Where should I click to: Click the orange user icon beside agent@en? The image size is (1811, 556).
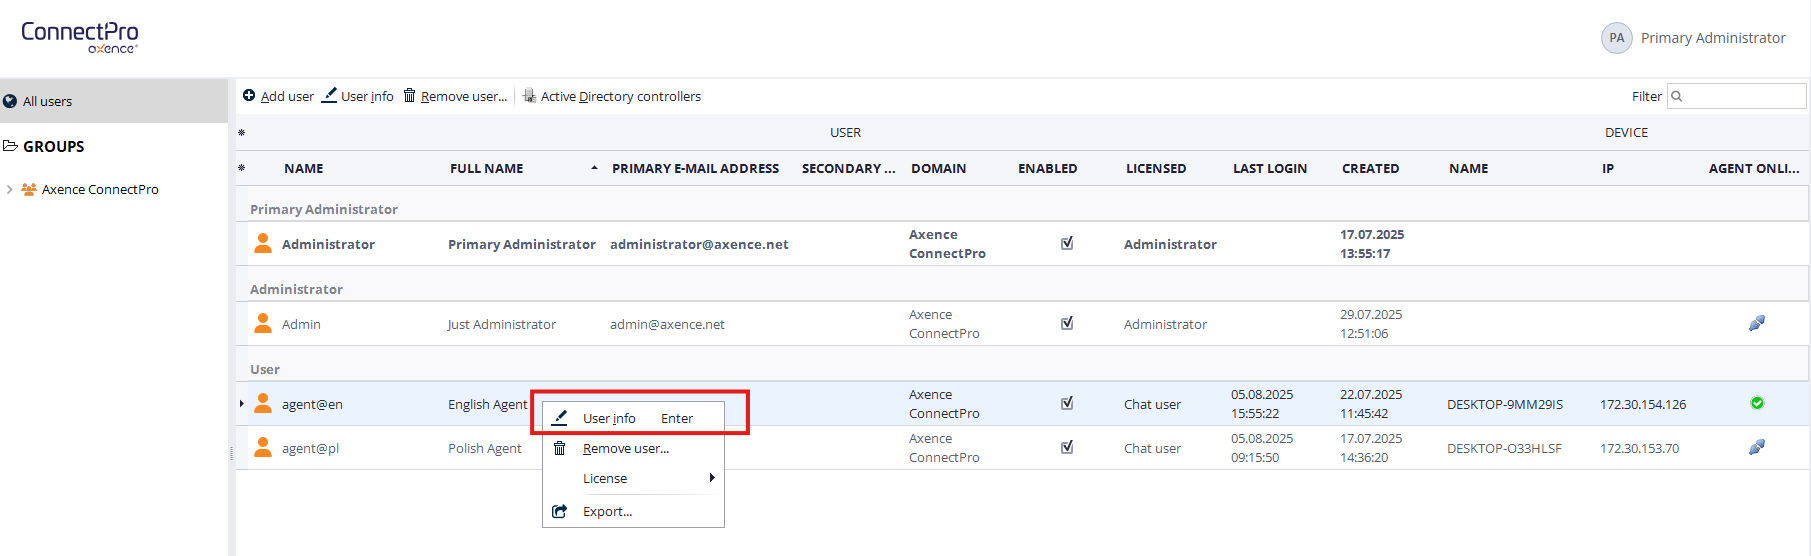pos(263,403)
